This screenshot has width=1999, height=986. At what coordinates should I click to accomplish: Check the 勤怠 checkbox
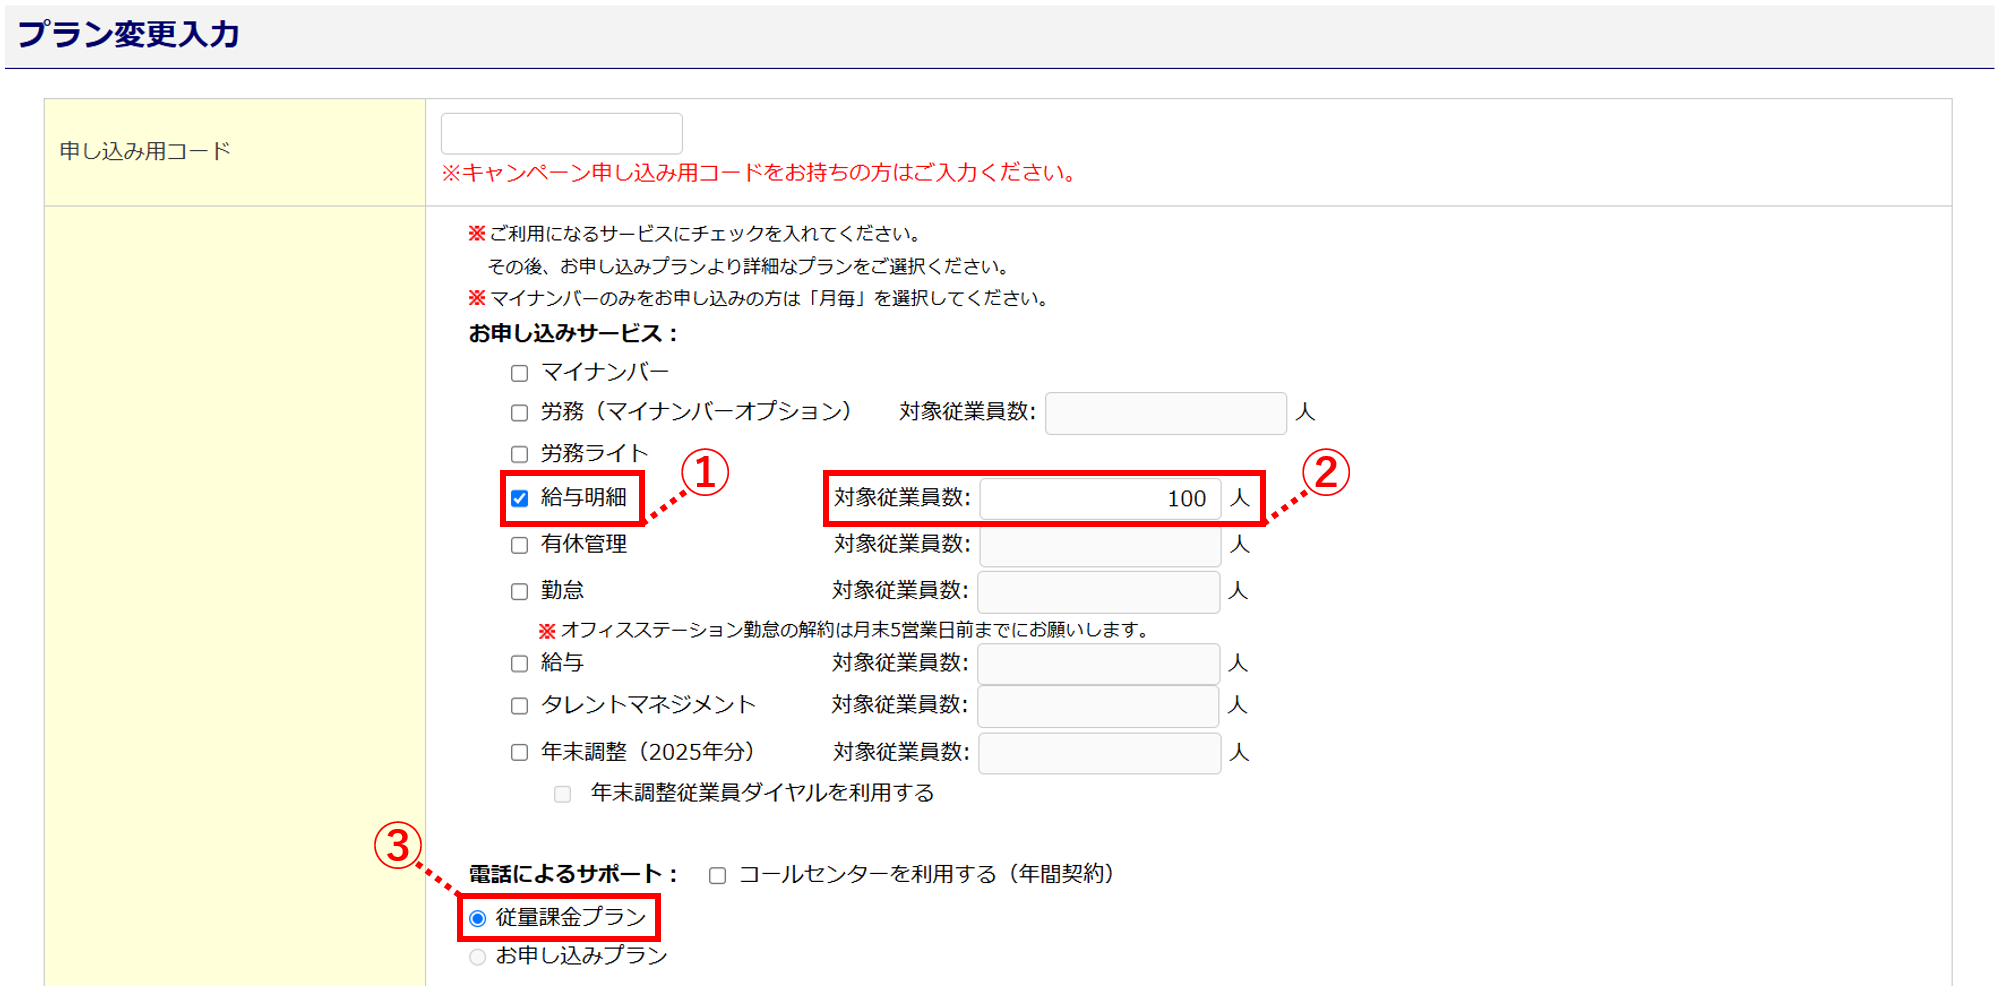(519, 591)
